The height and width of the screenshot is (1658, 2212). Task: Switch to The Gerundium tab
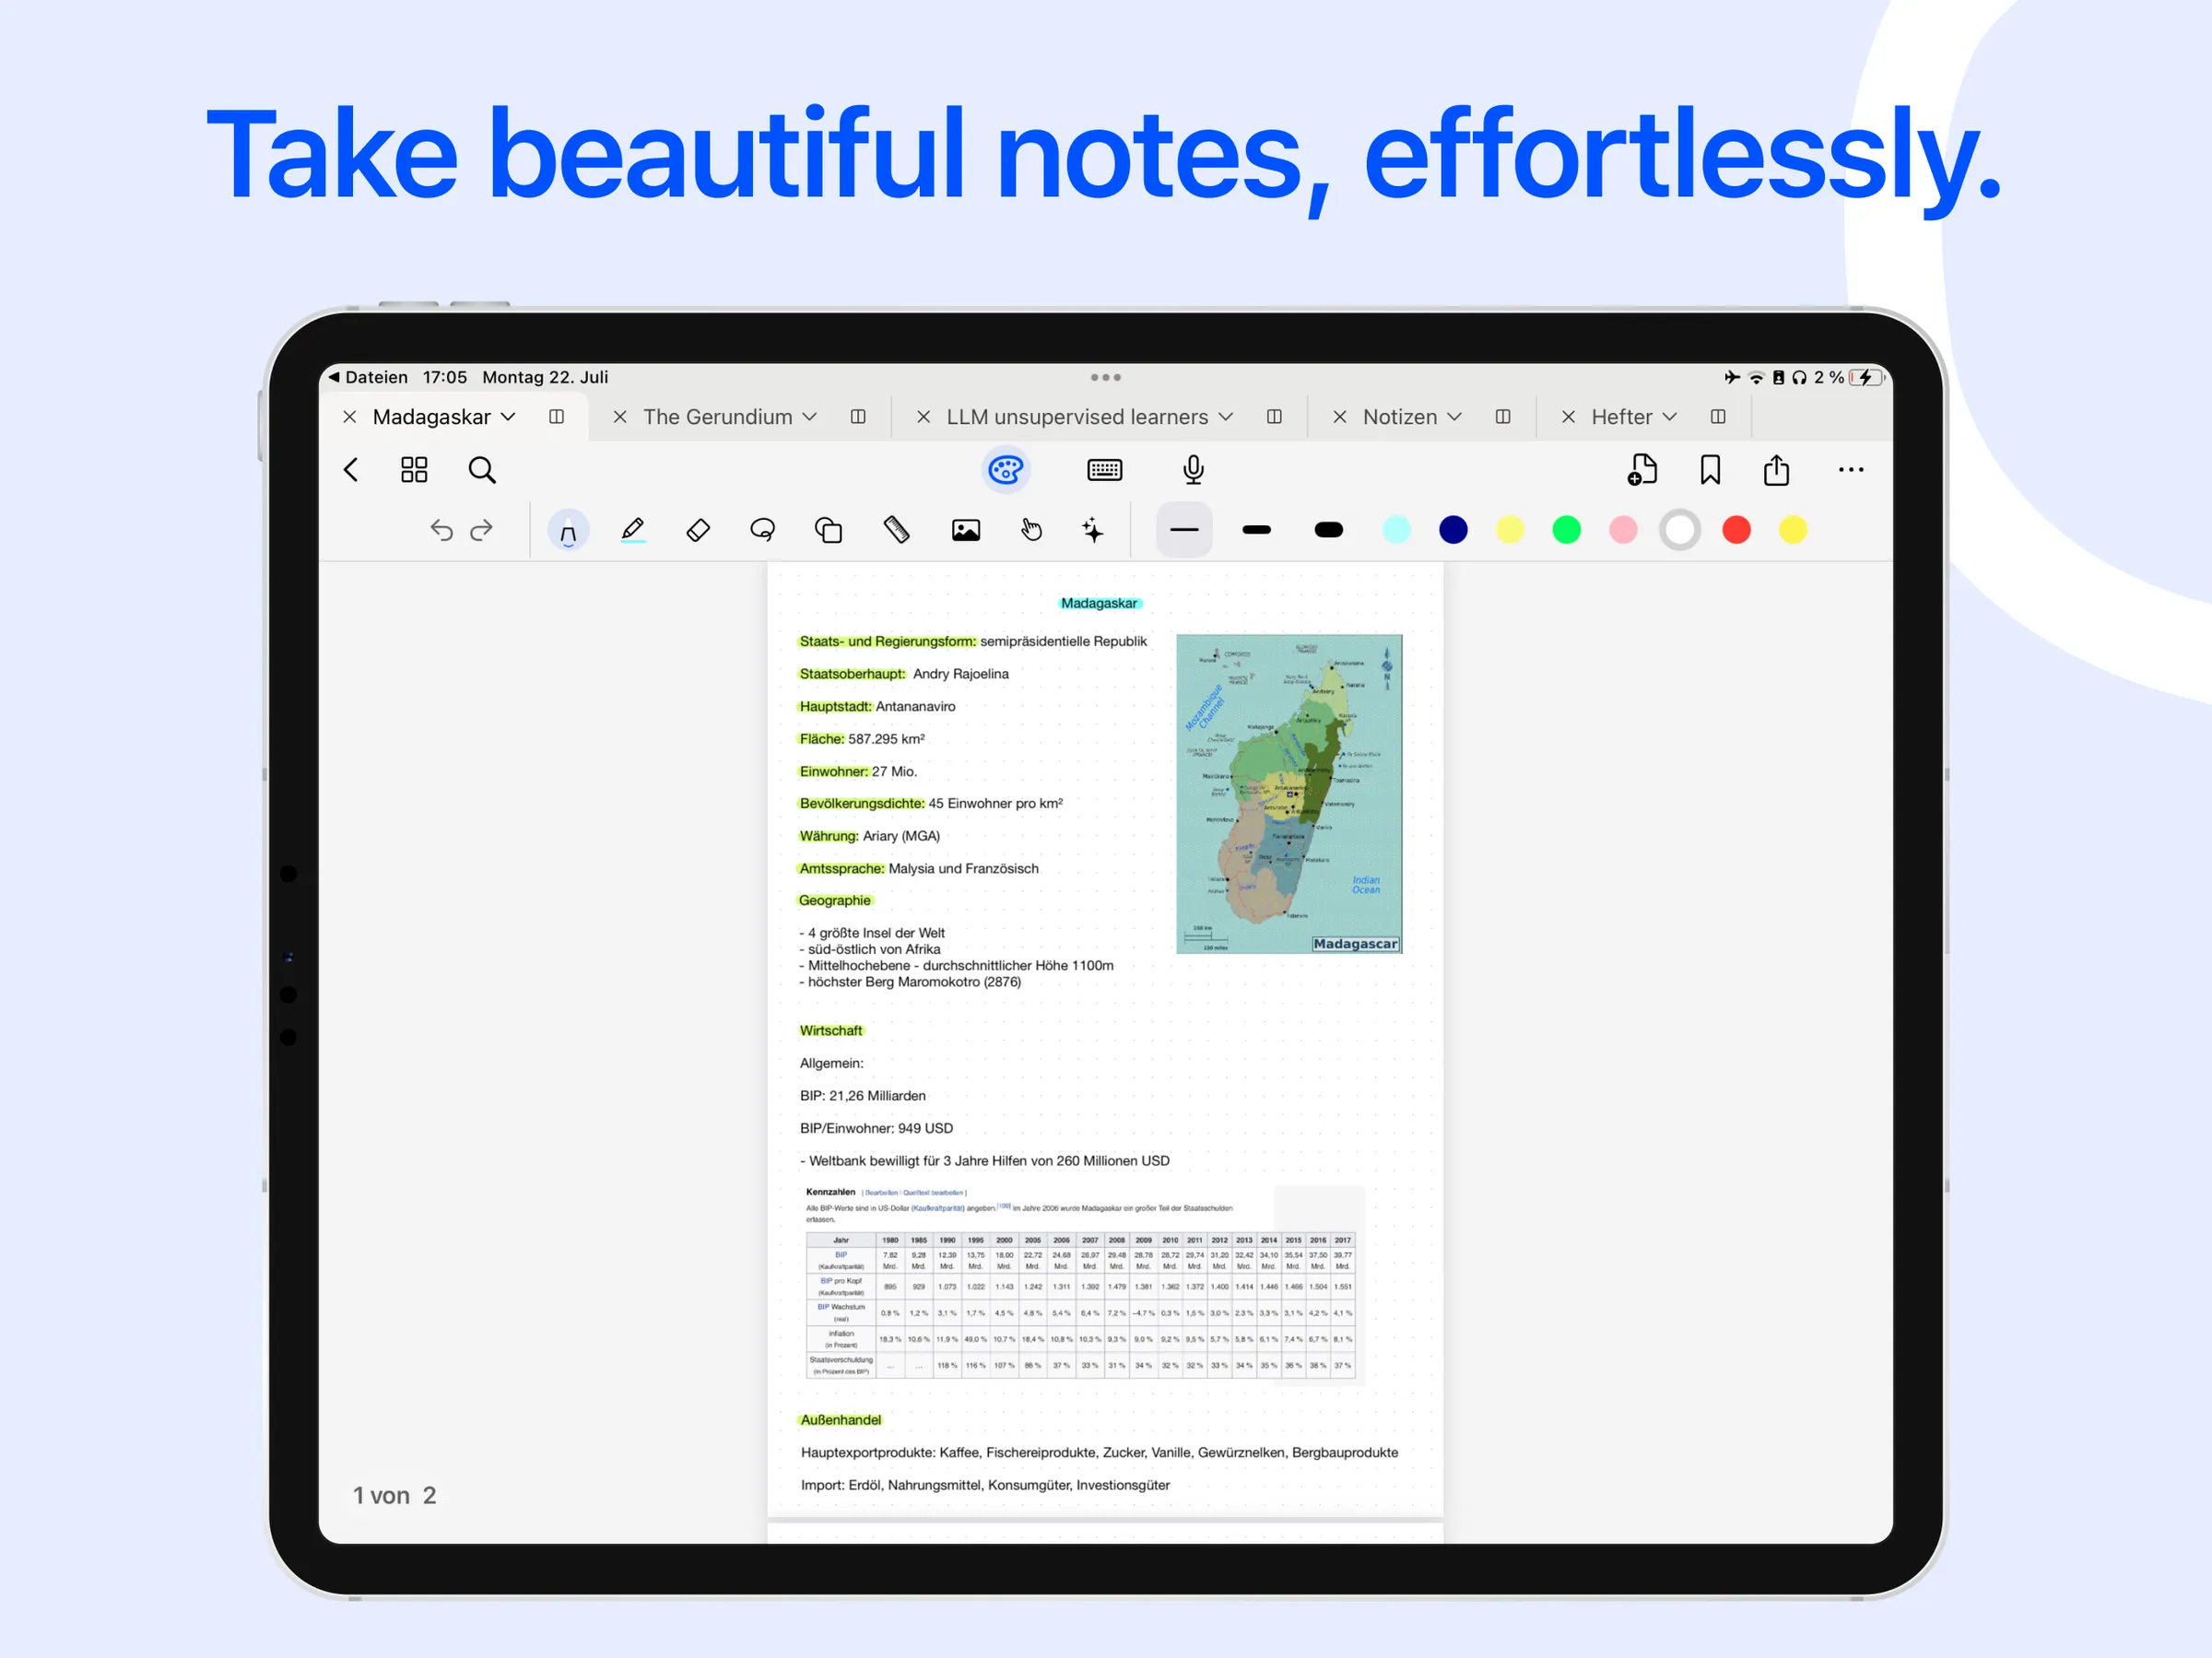[x=719, y=417]
